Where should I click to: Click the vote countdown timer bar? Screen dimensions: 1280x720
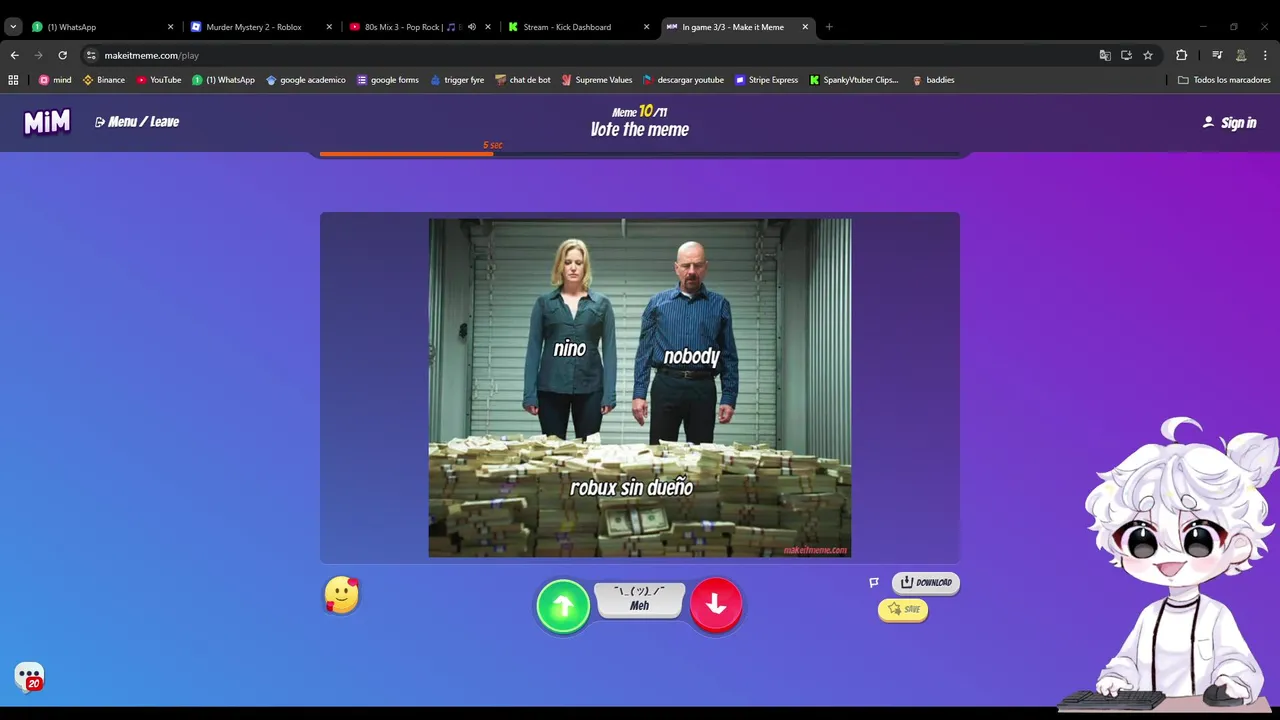639,154
